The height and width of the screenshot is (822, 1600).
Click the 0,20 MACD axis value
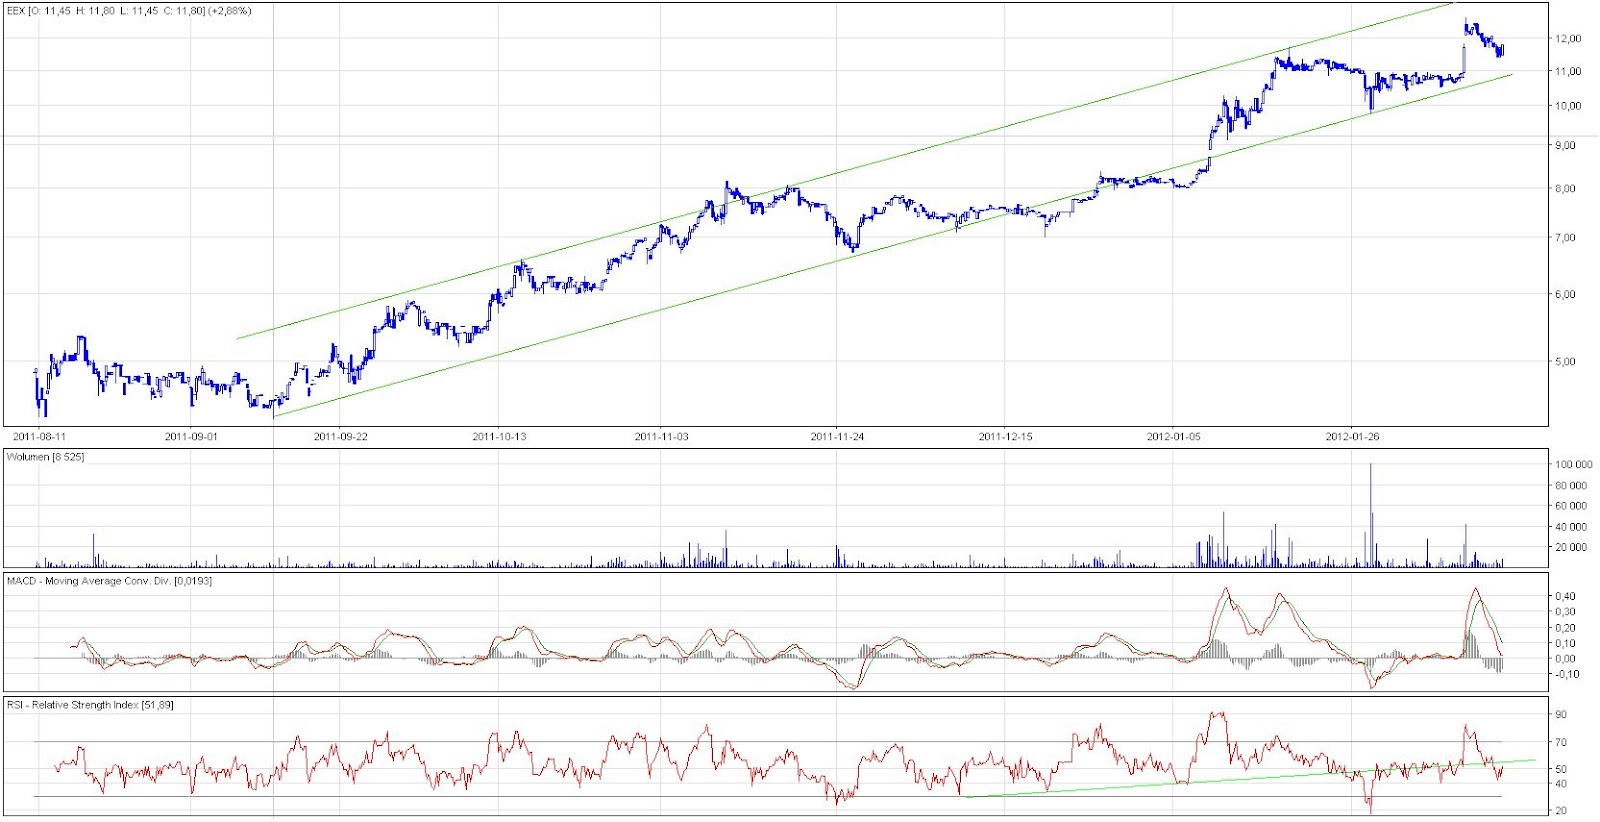(x=1565, y=628)
